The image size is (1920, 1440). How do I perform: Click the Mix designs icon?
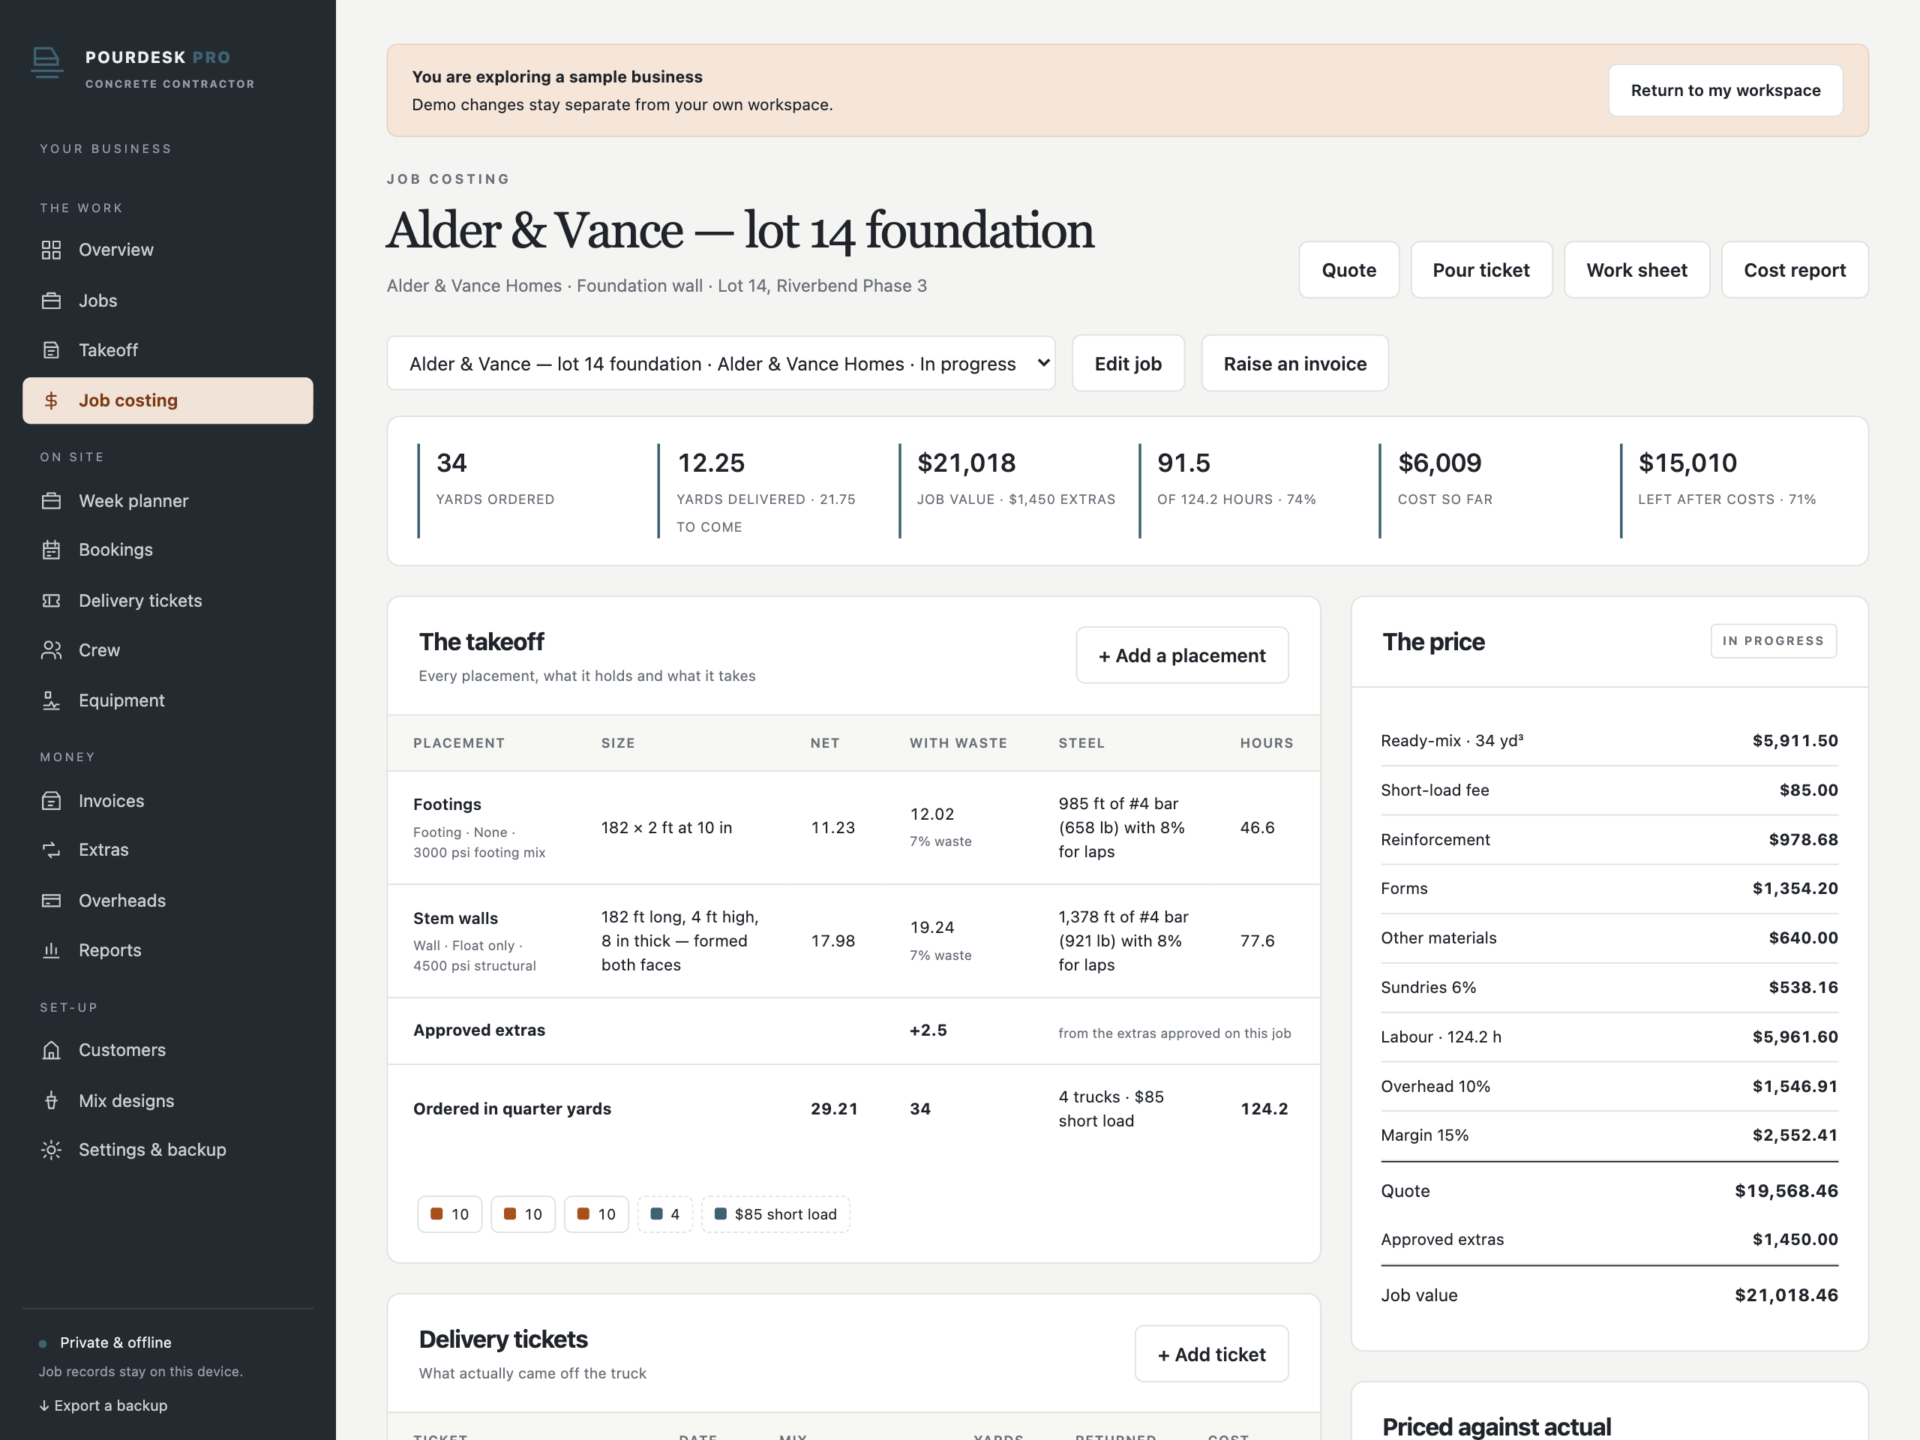tap(51, 1101)
